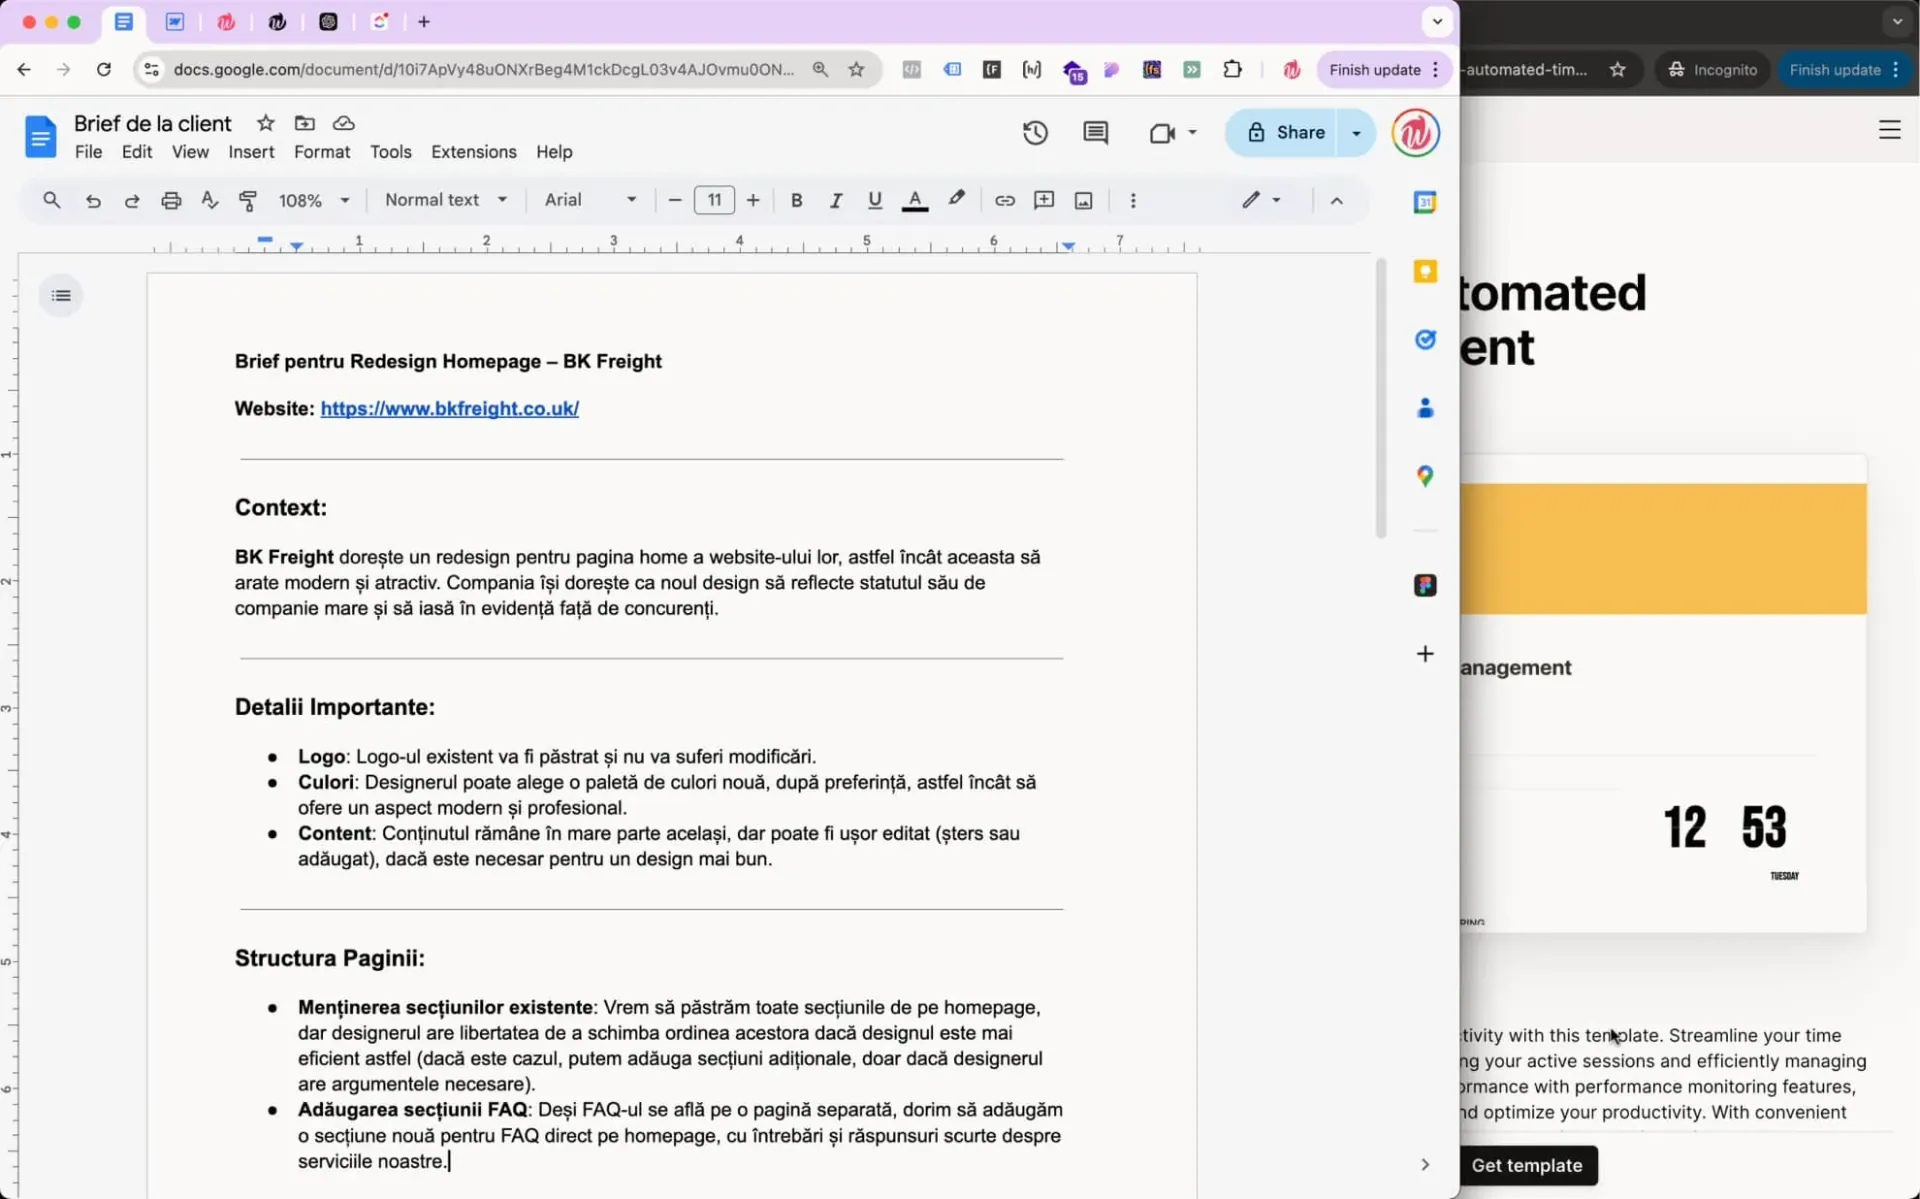The image size is (1920, 1199).
Task: Click the toolbar Search menus magnifier
Action: tap(52, 200)
